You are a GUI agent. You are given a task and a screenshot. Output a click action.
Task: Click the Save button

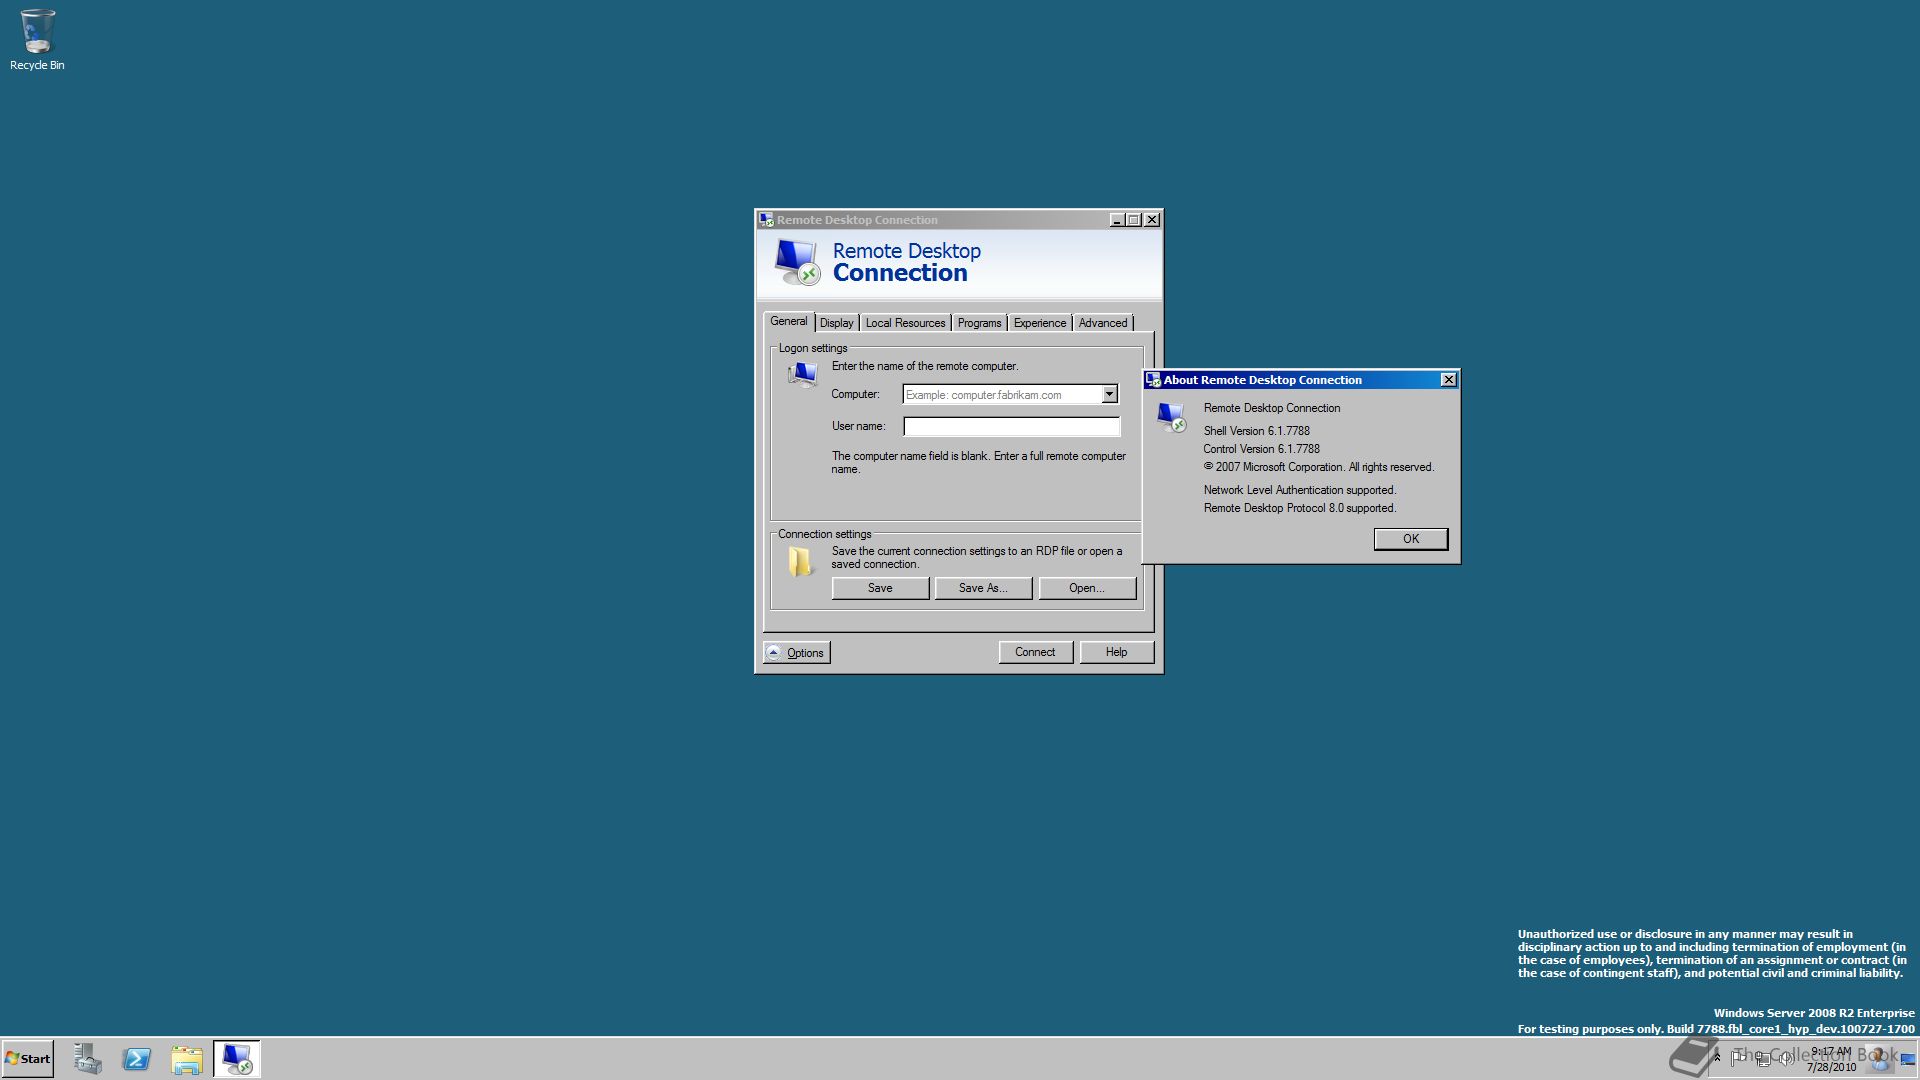(x=880, y=588)
